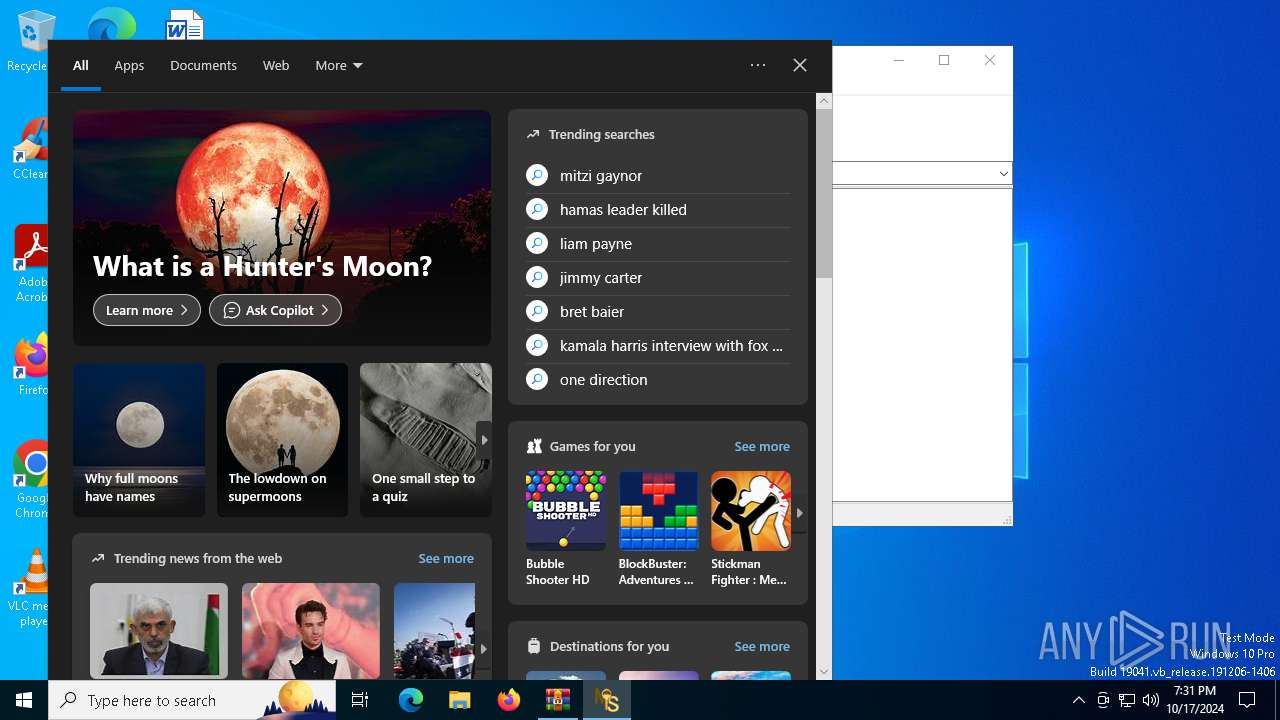
Task: Close the search panel
Action: tap(800, 65)
